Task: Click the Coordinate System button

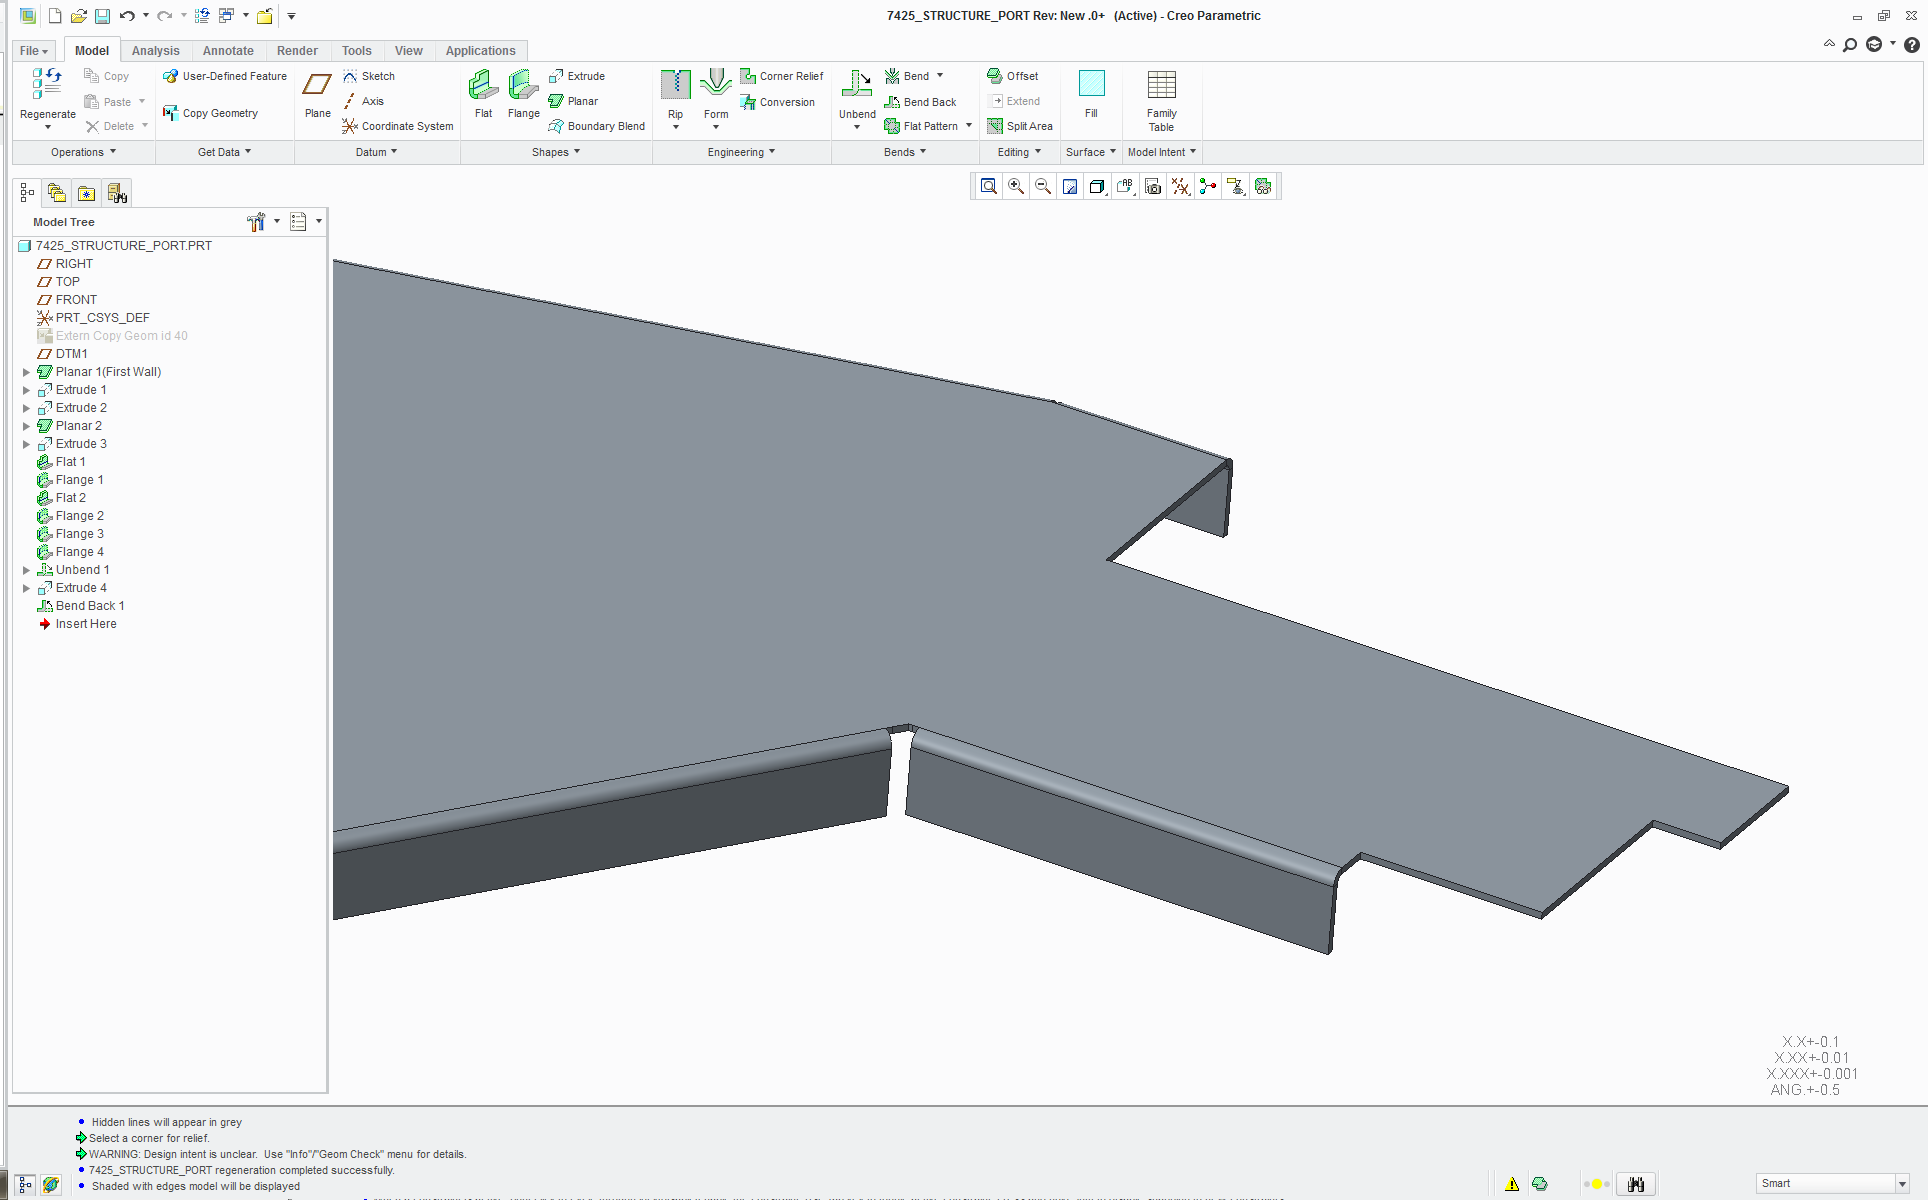Action: (x=398, y=126)
